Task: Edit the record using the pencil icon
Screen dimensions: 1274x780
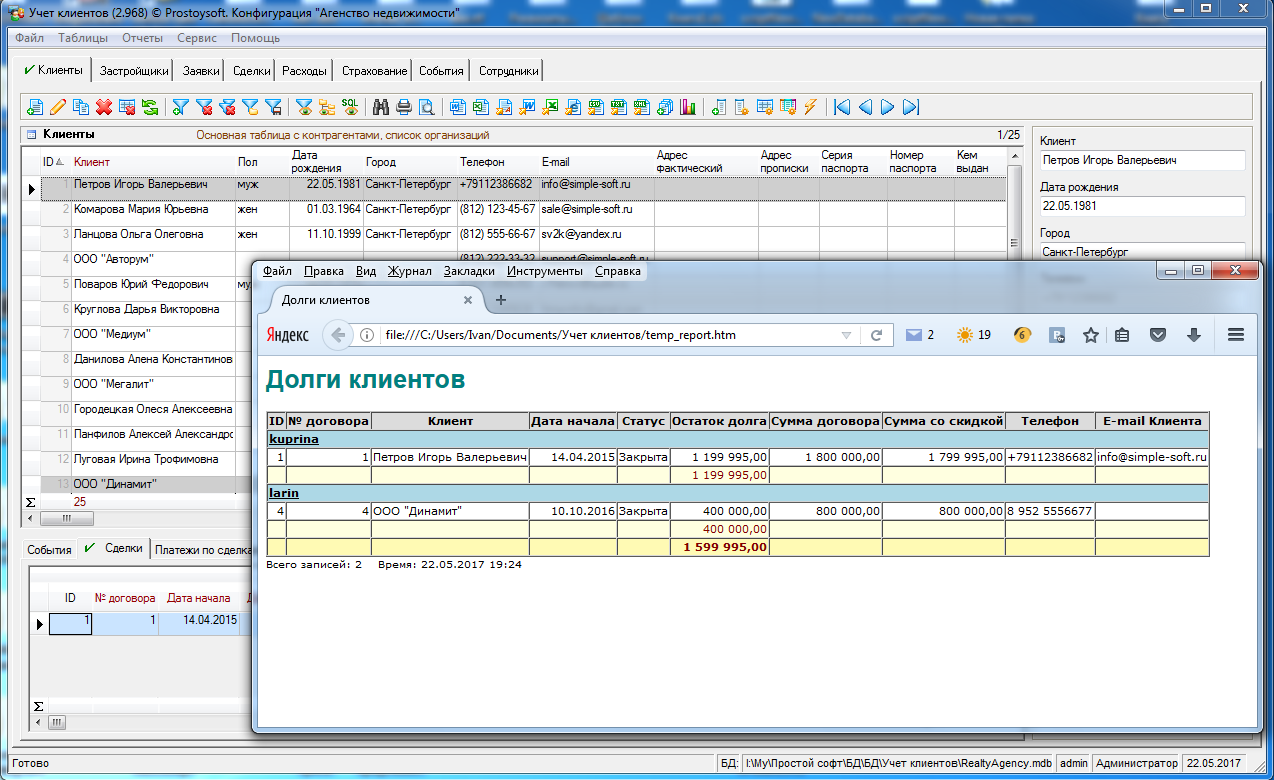Action: coord(58,107)
